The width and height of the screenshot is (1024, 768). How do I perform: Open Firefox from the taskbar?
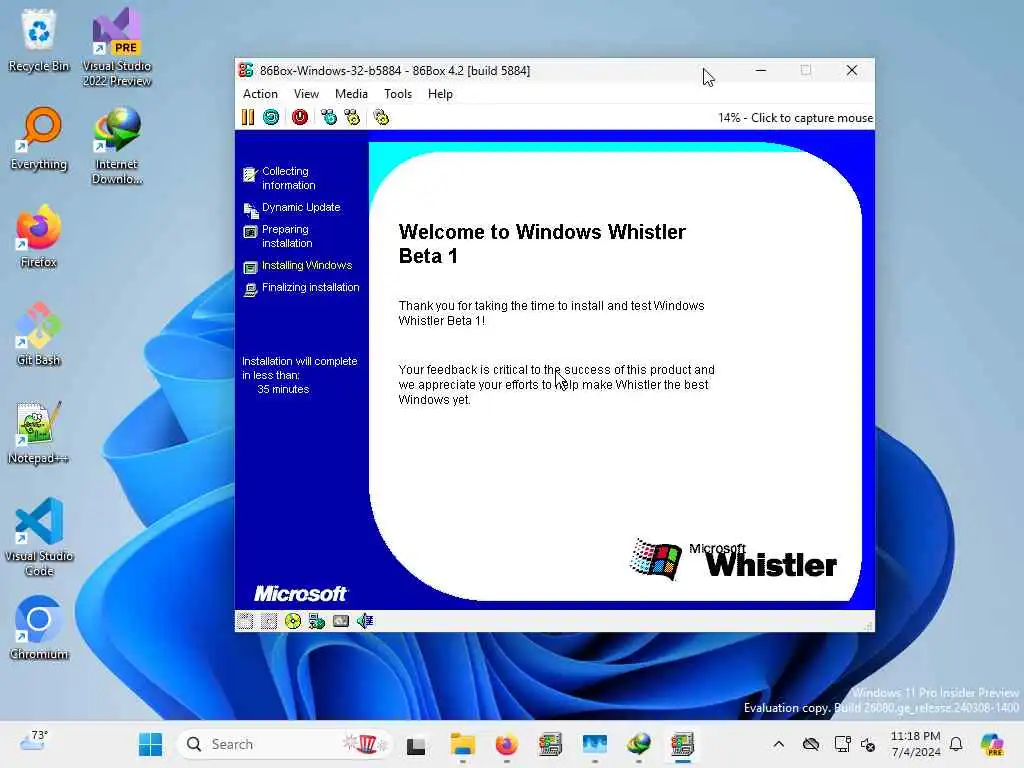(x=506, y=745)
